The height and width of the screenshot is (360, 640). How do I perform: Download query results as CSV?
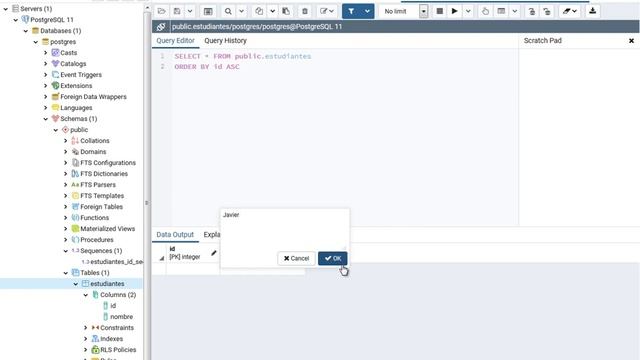pyautogui.click(x=593, y=11)
